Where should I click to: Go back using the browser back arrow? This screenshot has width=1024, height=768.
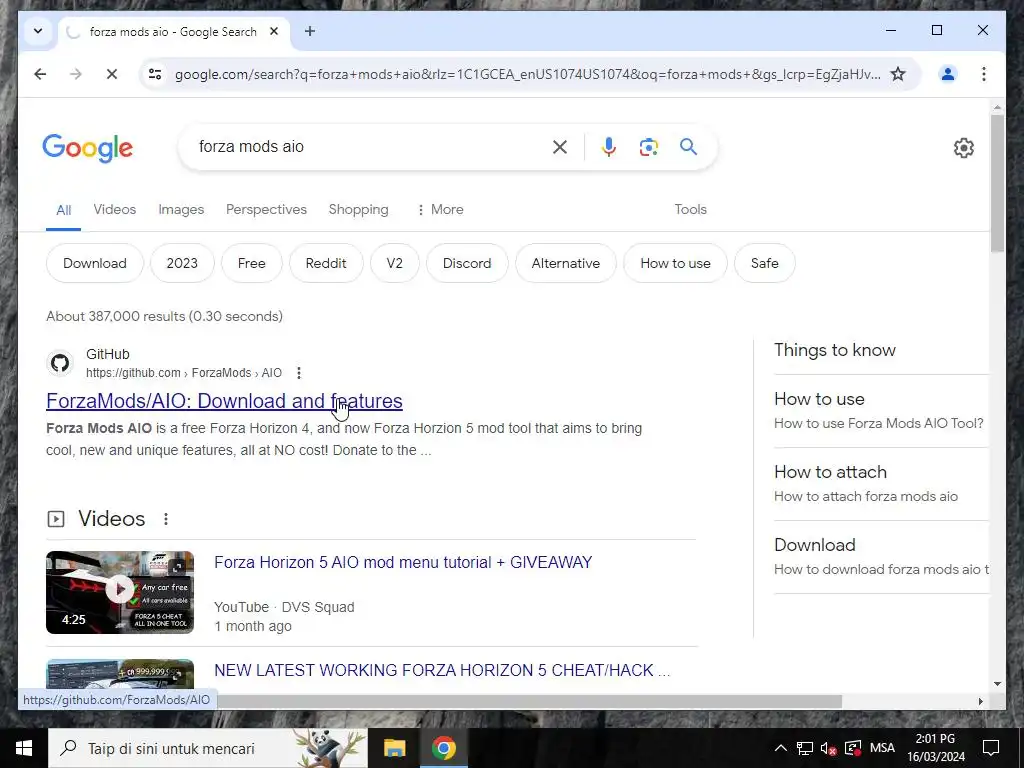click(40, 74)
